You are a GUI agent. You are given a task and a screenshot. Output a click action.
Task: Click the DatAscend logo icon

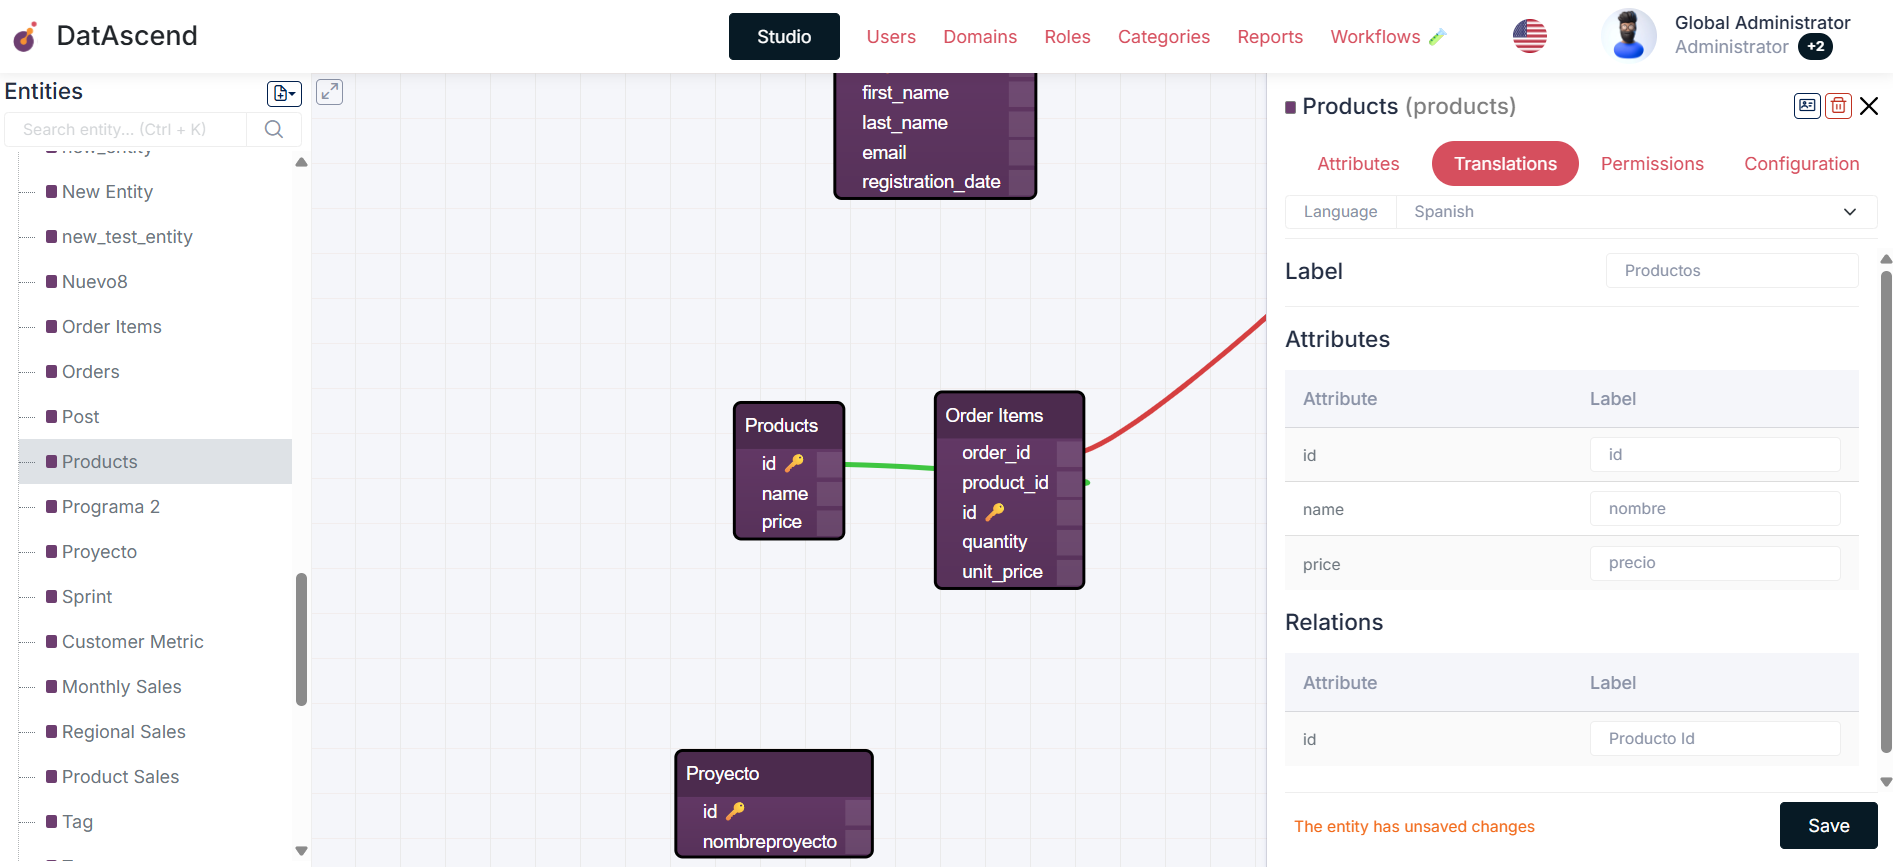[25, 37]
